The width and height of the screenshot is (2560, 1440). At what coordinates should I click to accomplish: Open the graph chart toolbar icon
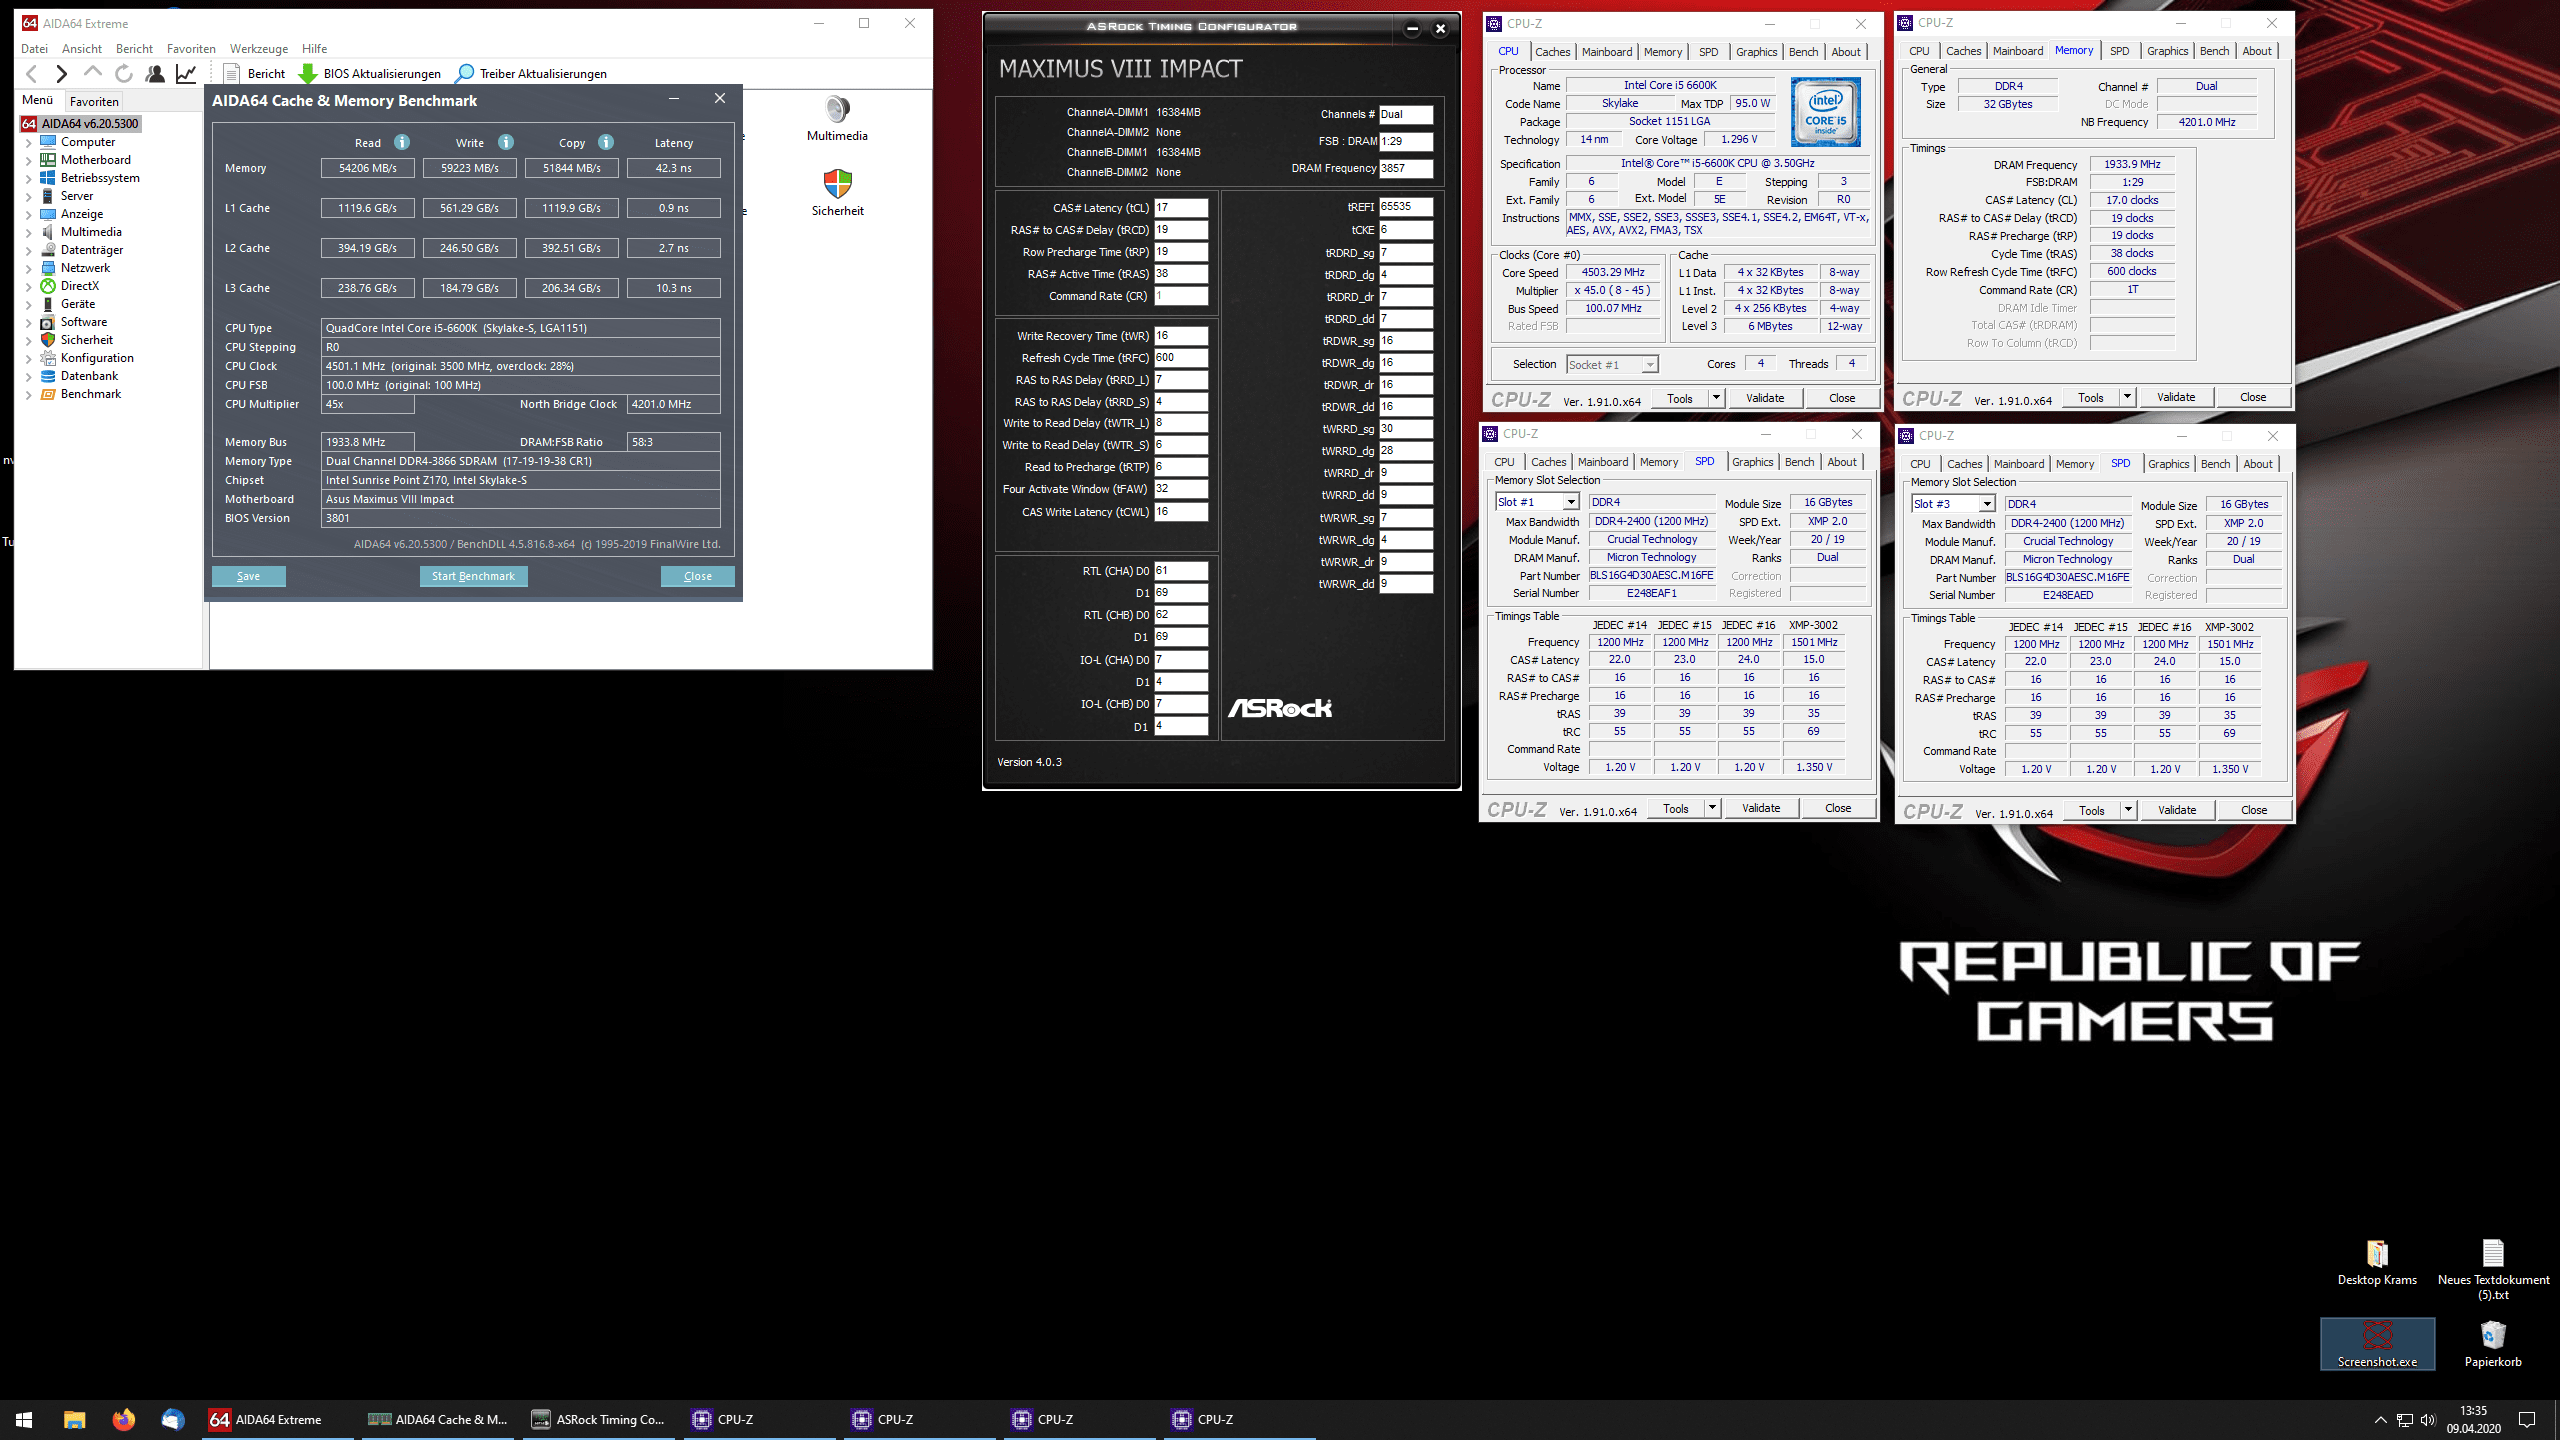tap(186, 73)
